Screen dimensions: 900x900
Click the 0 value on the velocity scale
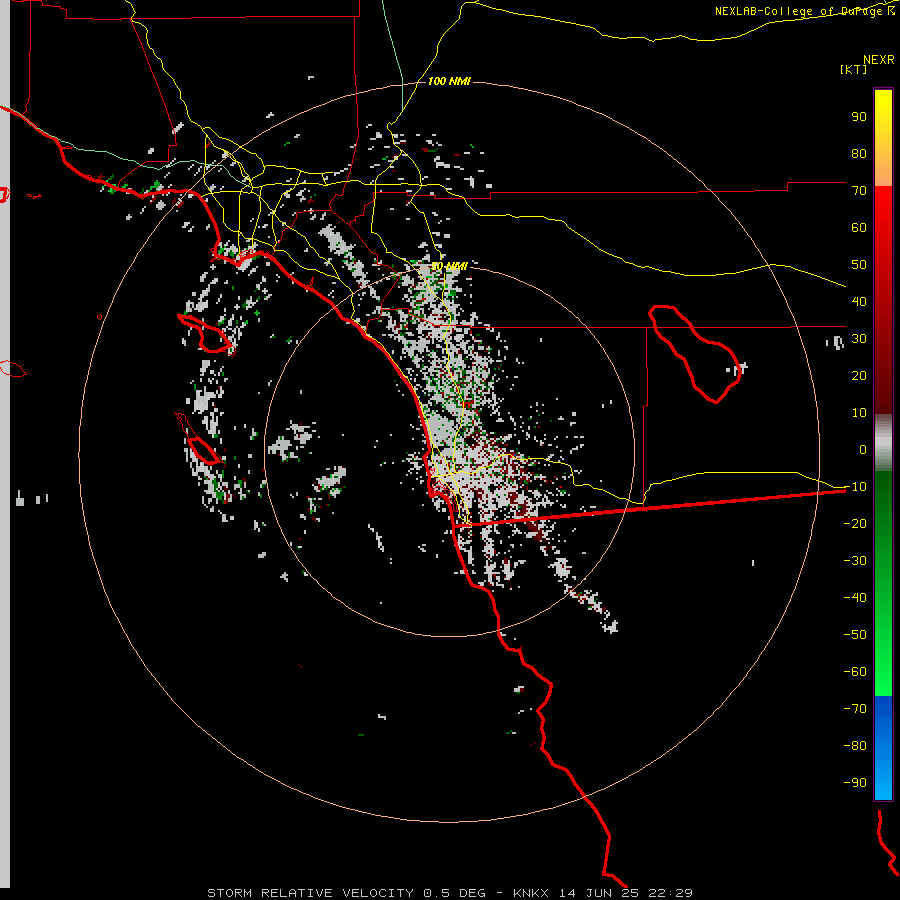click(x=863, y=449)
